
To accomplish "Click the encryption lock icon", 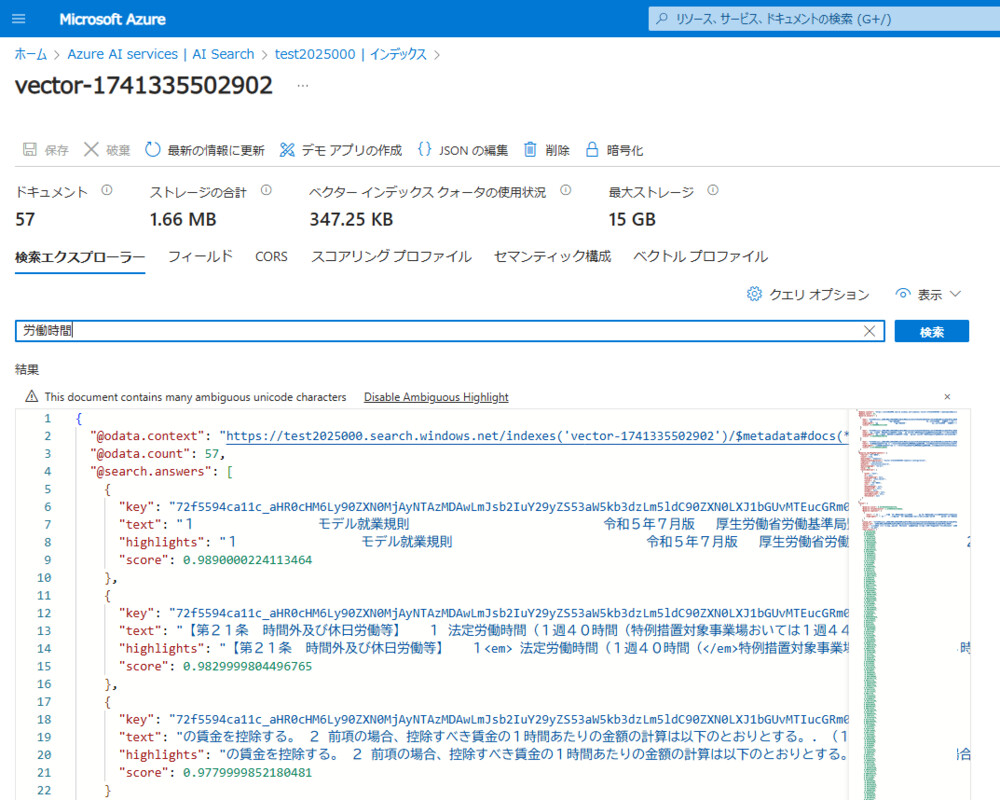I will click(x=592, y=150).
